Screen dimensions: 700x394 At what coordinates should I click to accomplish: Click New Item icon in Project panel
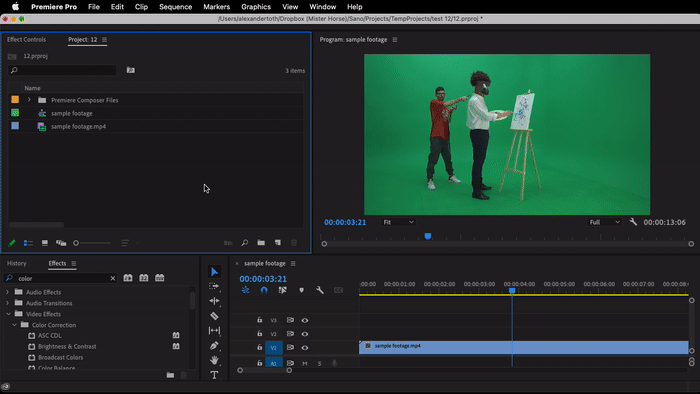pyautogui.click(x=278, y=243)
